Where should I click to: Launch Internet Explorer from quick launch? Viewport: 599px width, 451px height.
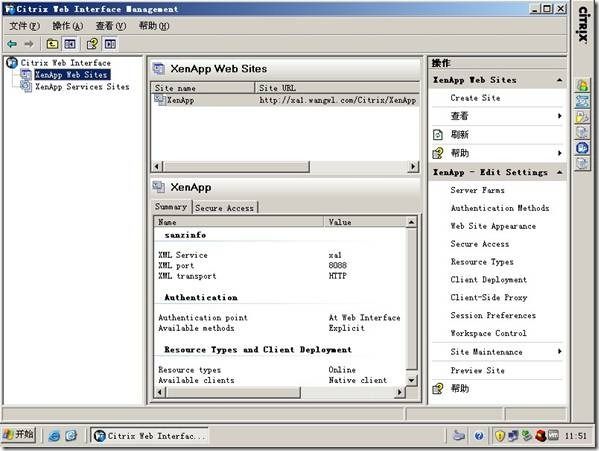click(54, 436)
